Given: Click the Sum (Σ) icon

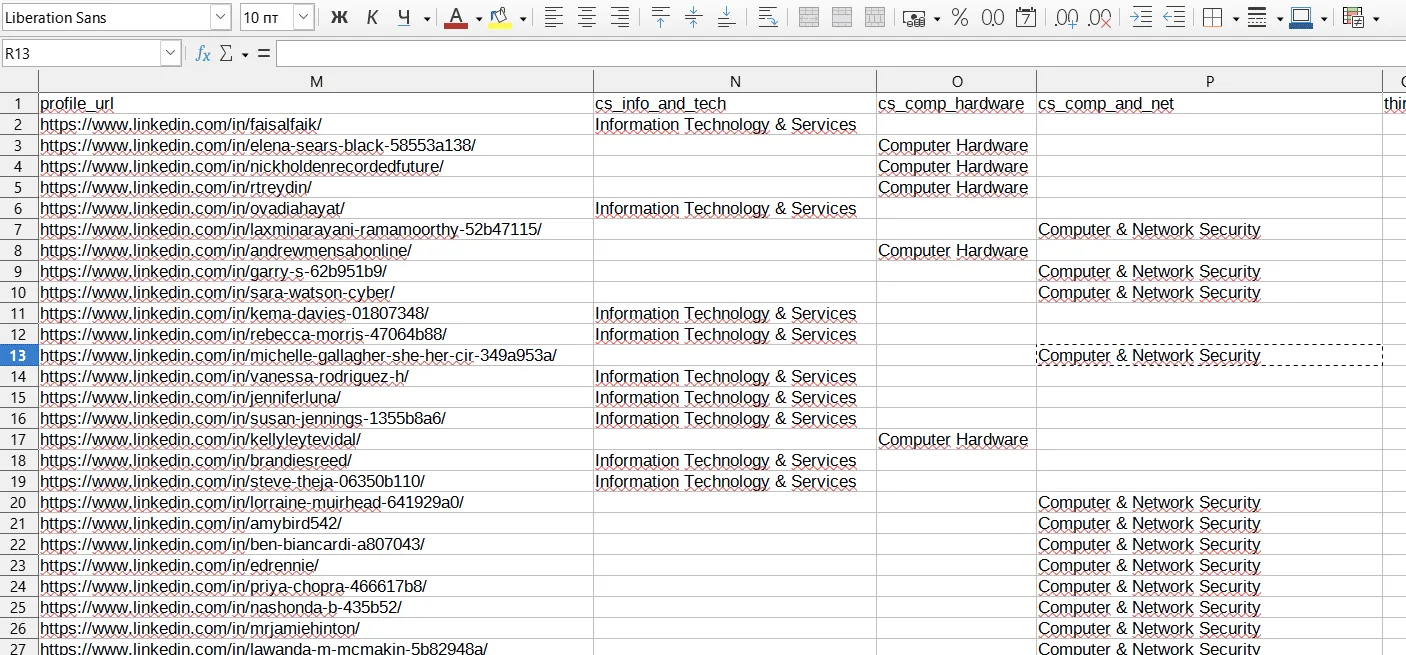Looking at the screenshot, I should coord(227,54).
